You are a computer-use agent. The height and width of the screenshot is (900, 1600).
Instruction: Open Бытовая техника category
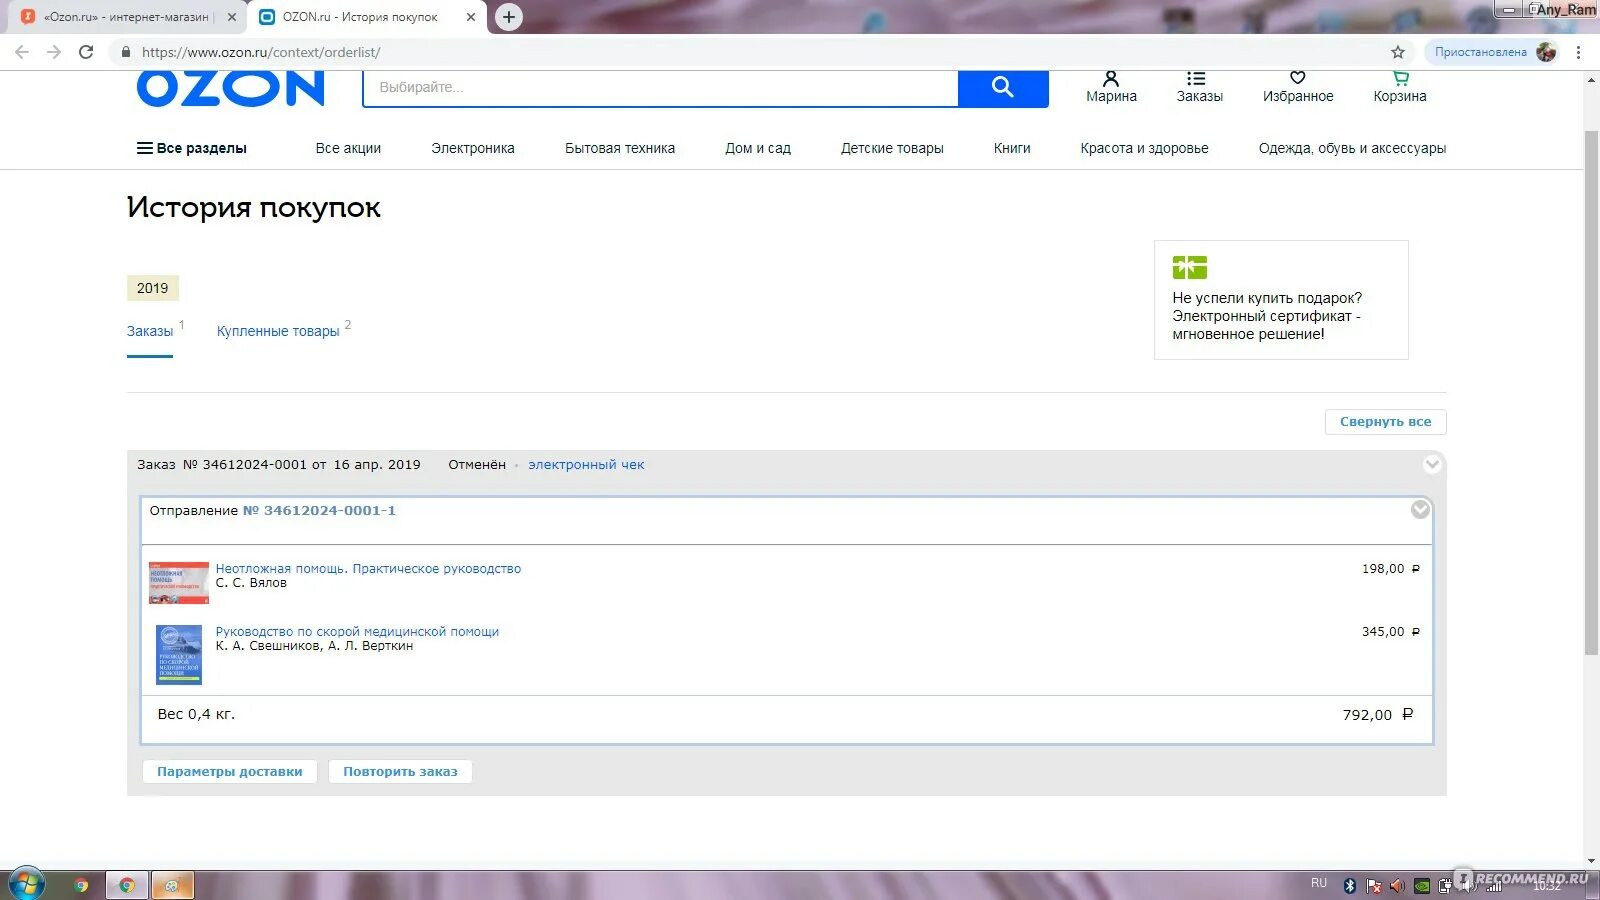click(620, 148)
